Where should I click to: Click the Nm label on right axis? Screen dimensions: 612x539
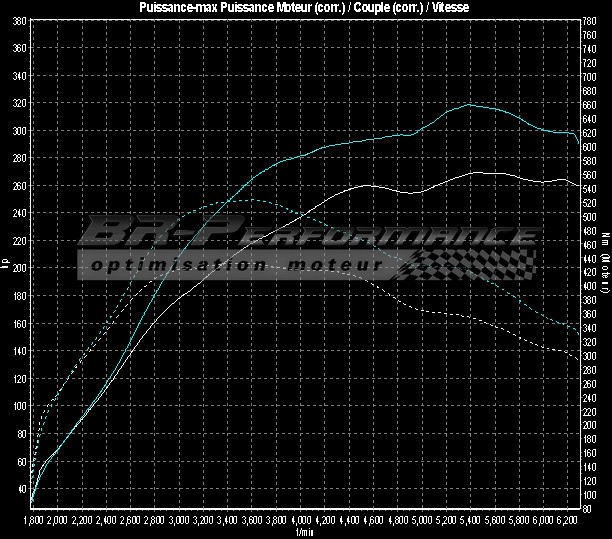coord(605,264)
